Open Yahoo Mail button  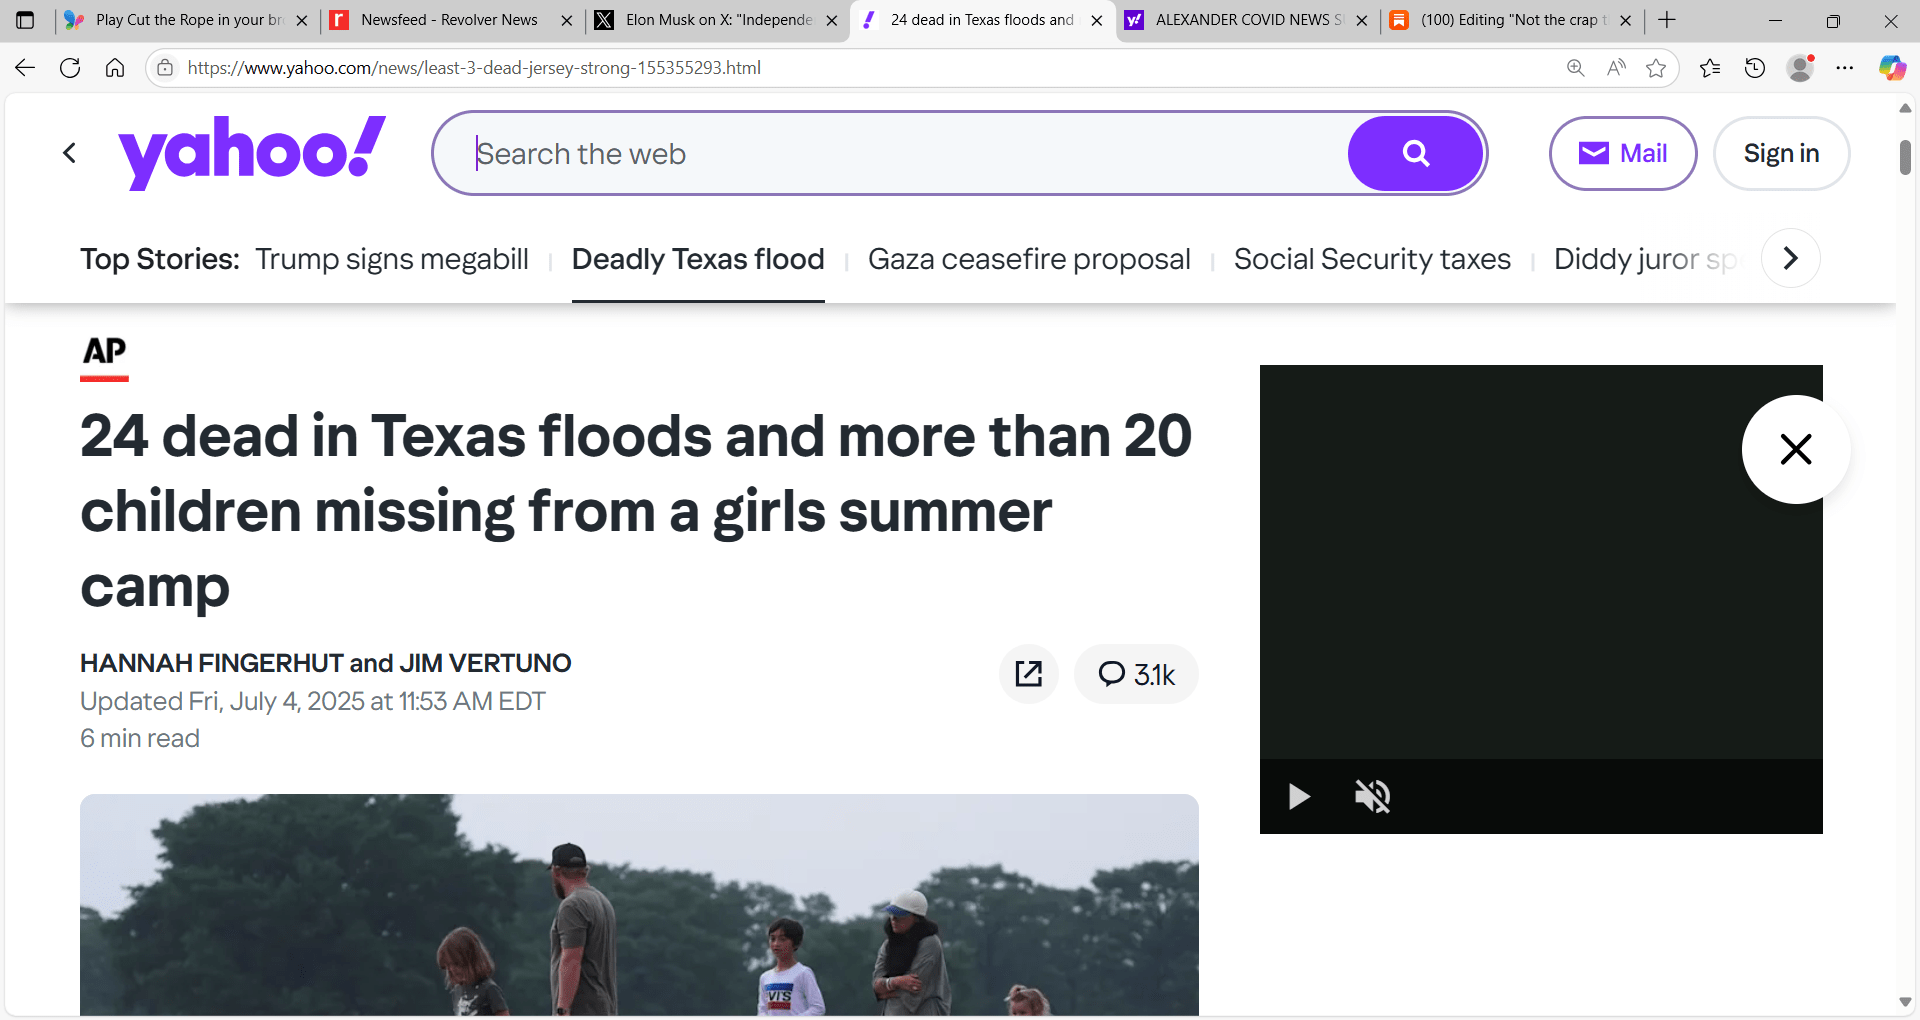[x=1623, y=153]
